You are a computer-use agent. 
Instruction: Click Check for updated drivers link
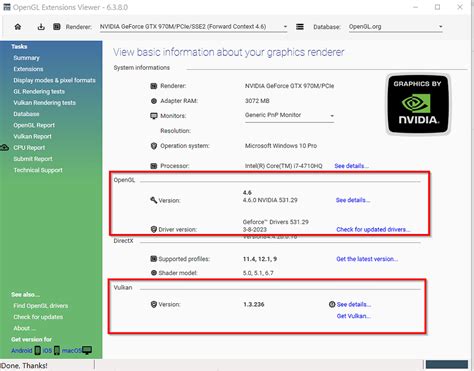click(x=373, y=229)
